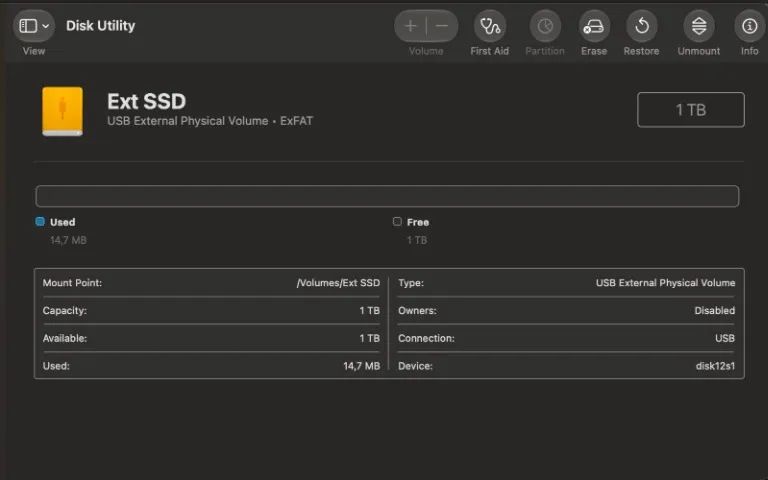Select the yellow external drive icon
The height and width of the screenshot is (480, 768).
62,112
